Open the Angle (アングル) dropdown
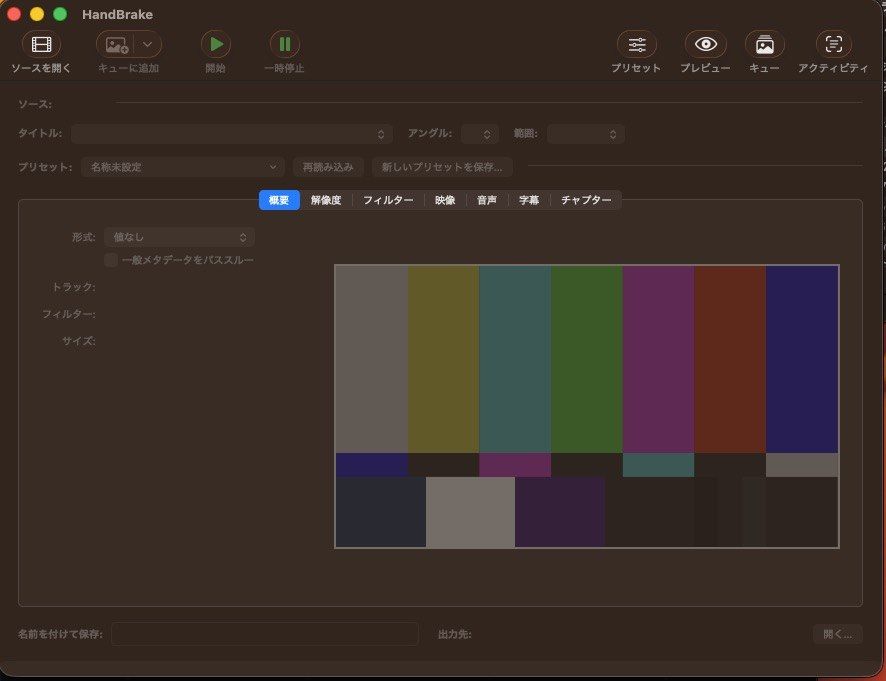 point(480,134)
